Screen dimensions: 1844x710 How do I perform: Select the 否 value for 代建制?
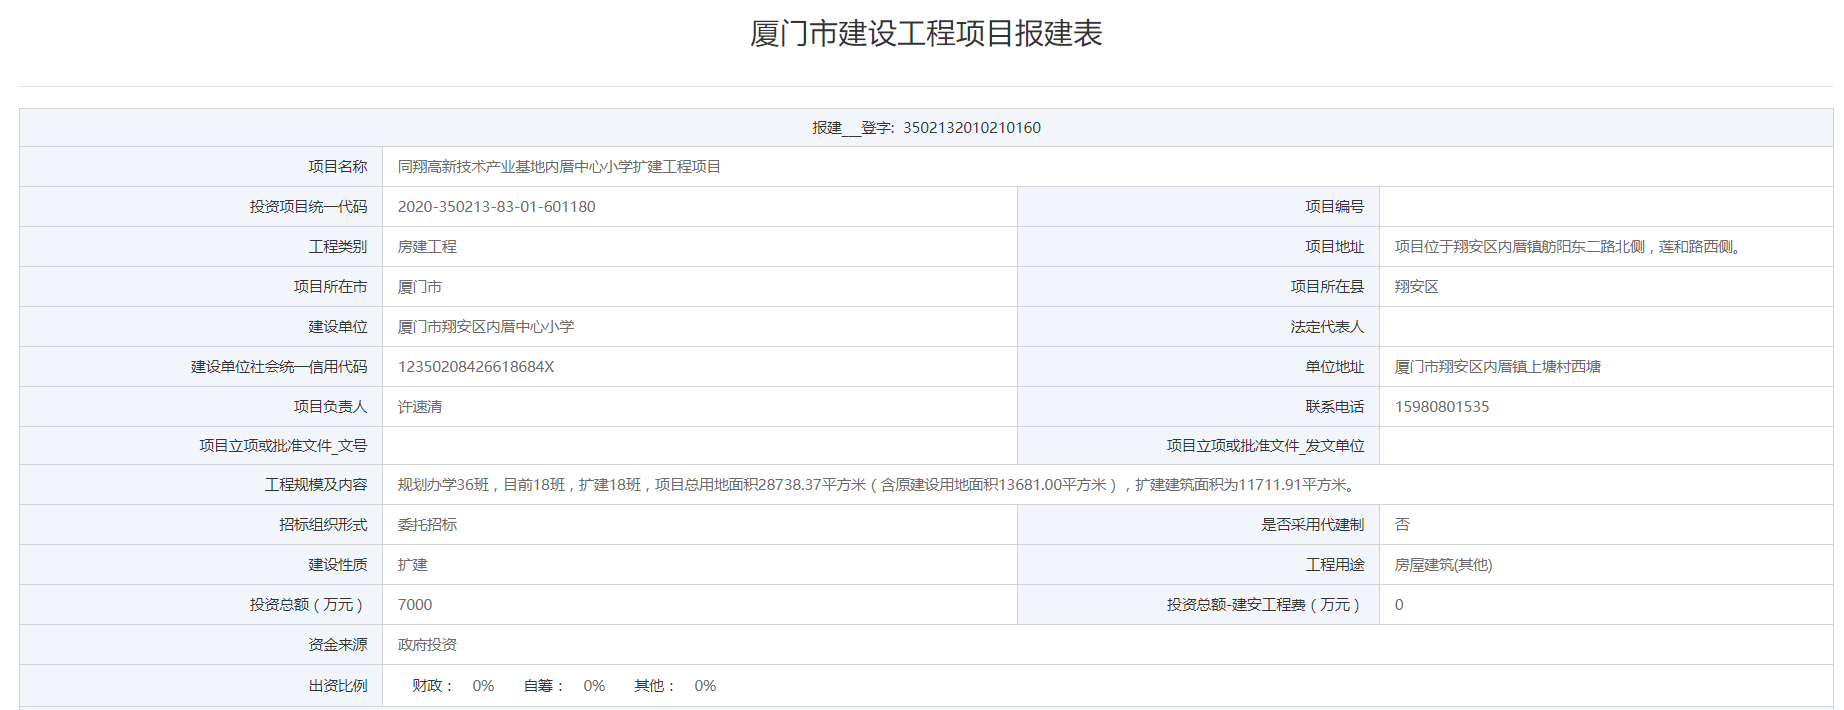click(x=1402, y=525)
